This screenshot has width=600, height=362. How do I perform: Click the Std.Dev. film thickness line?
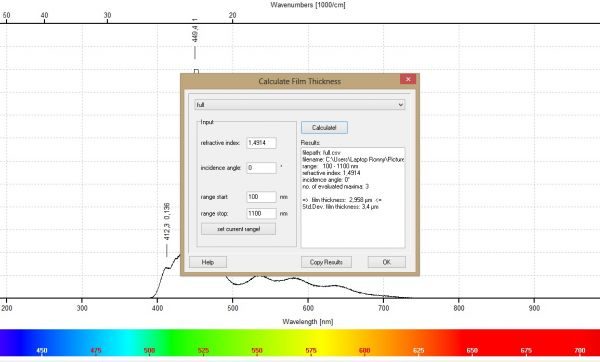click(x=340, y=207)
